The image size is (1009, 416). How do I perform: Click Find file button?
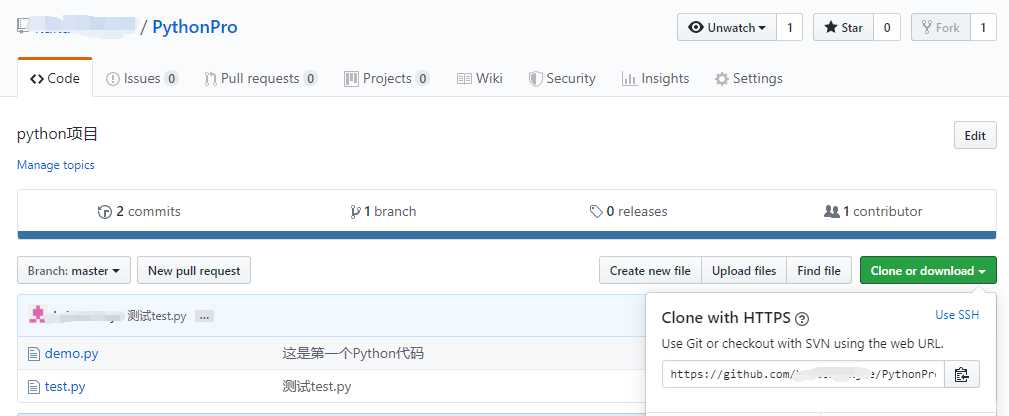coord(819,270)
